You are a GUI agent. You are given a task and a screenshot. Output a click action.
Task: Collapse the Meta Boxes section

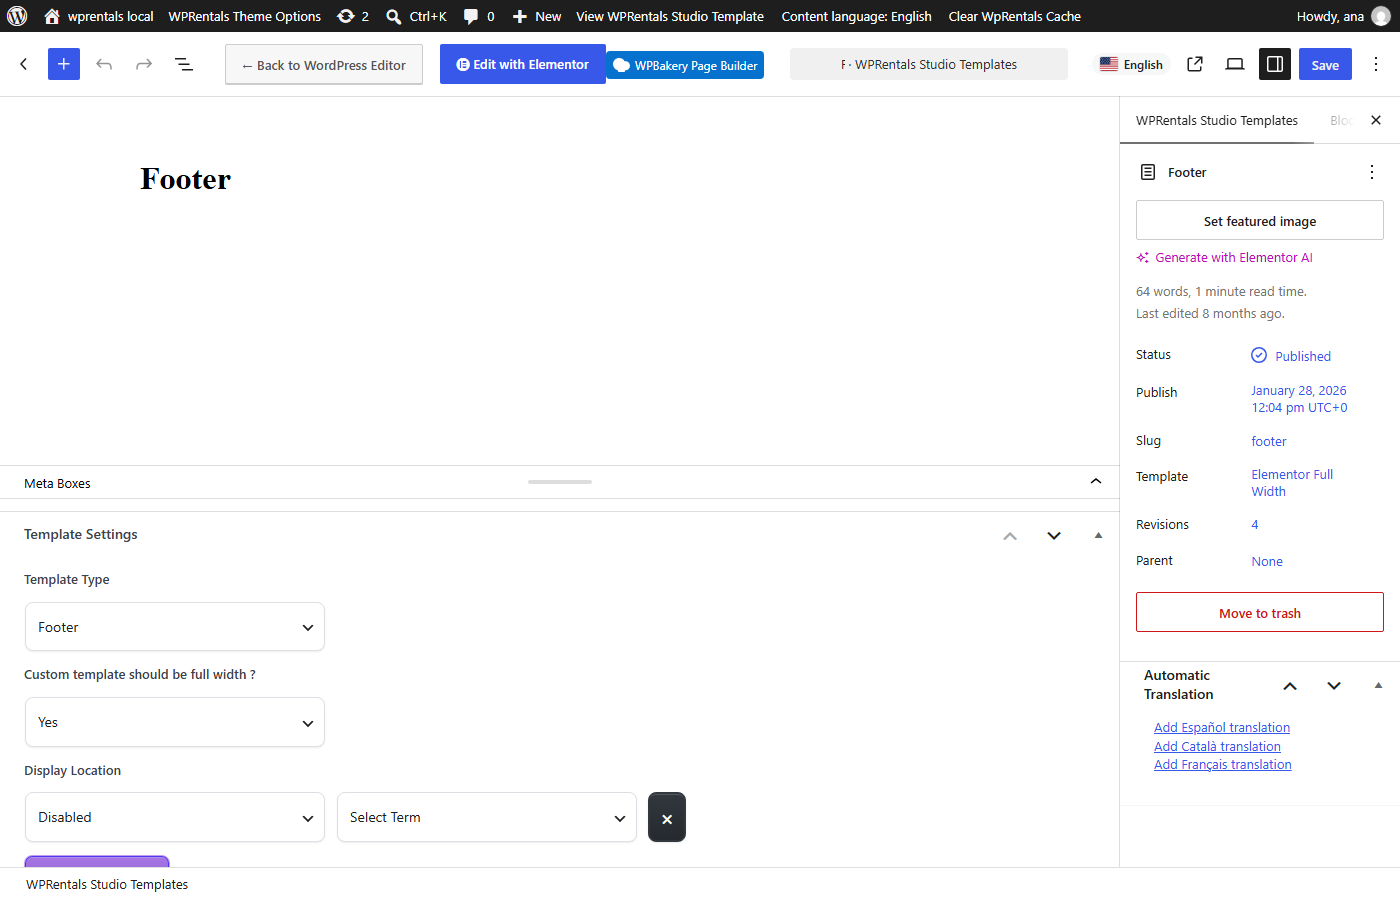tap(1096, 482)
